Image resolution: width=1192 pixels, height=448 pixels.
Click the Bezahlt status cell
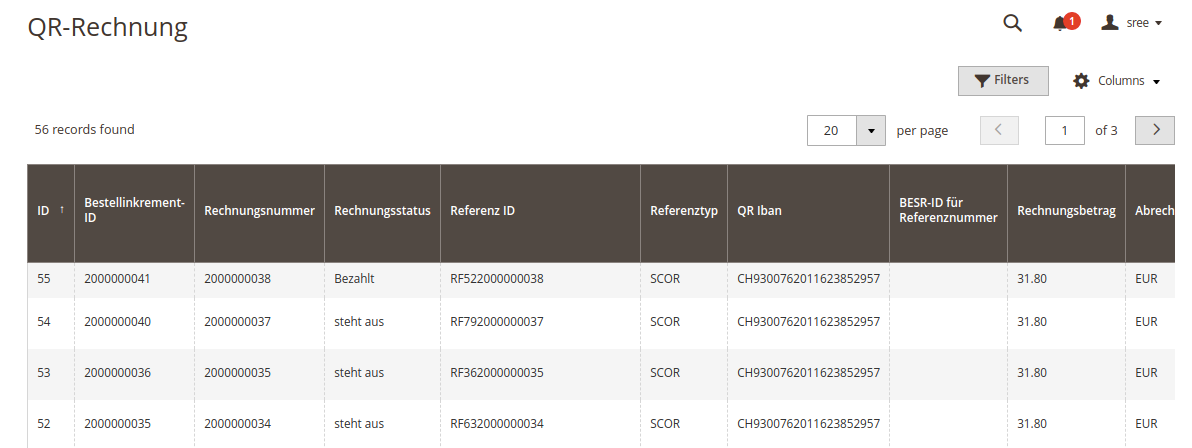coord(354,279)
